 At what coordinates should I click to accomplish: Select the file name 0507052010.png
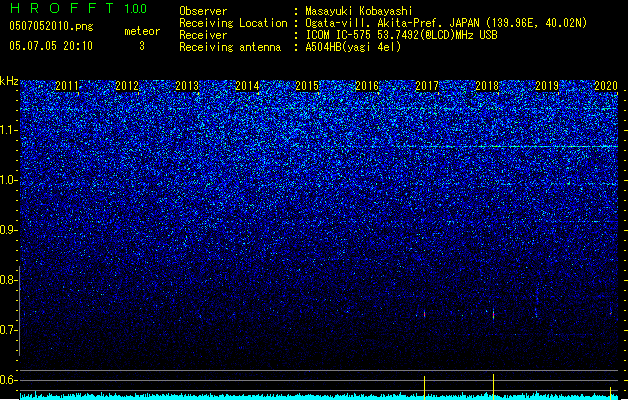pos(51,26)
